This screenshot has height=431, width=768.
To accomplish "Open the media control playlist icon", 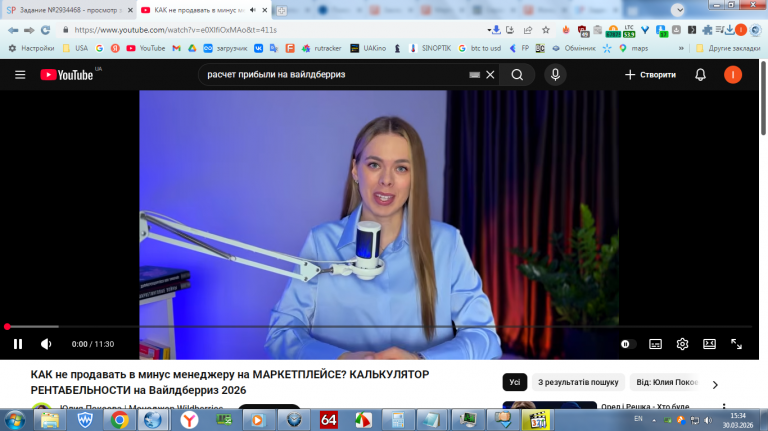I will coord(720,30).
